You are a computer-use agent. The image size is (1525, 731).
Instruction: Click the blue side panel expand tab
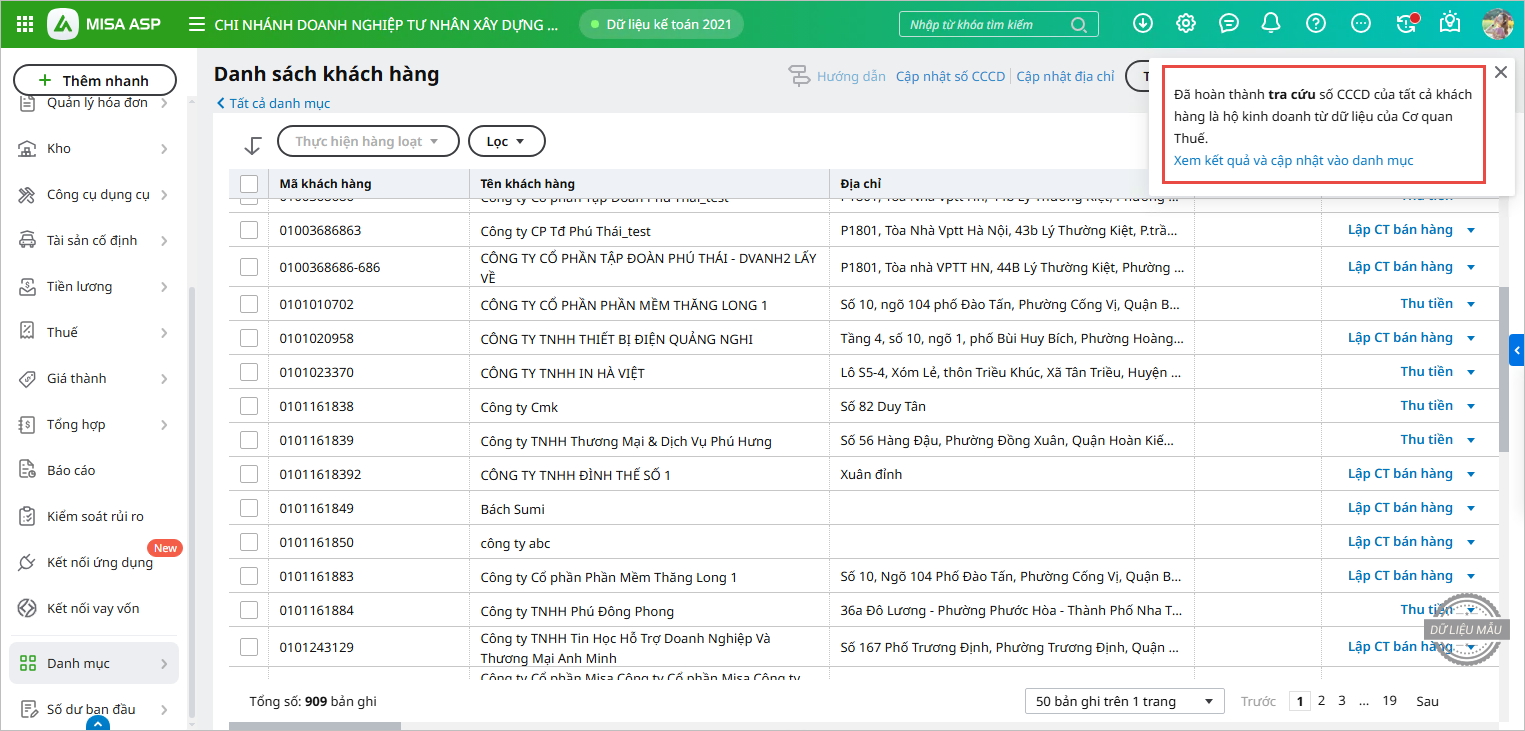coord(1517,350)
